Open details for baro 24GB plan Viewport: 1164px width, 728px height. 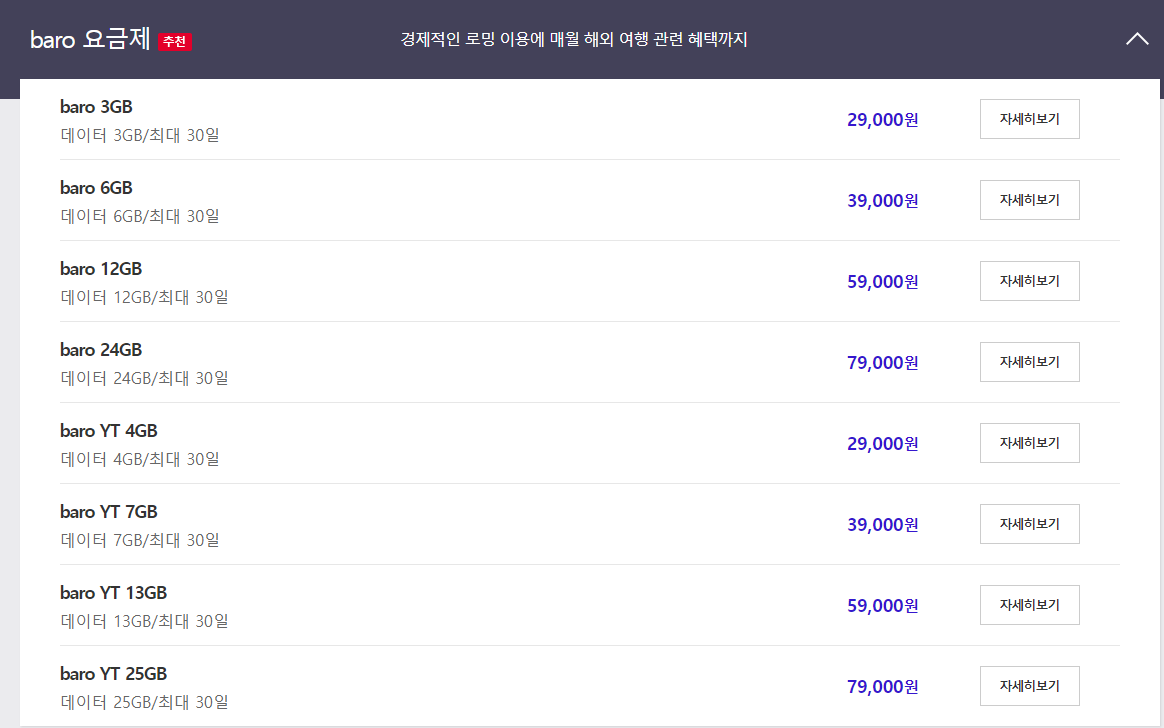click(1029, 361)
